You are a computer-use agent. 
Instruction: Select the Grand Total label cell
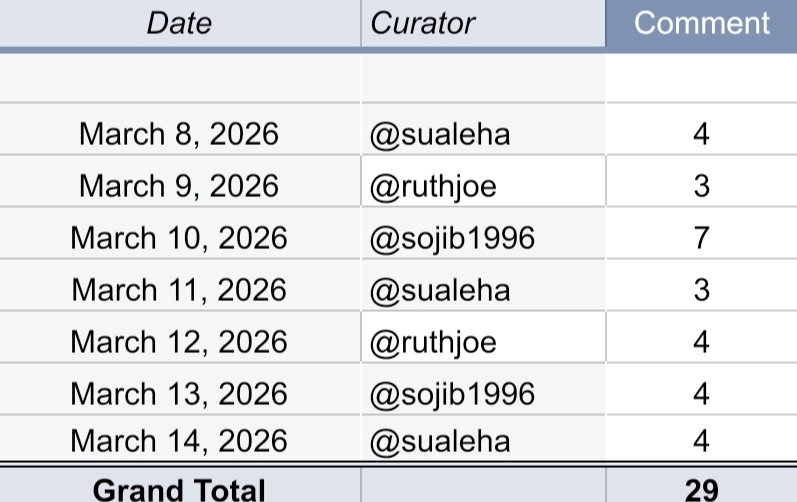tap(179, 485)
